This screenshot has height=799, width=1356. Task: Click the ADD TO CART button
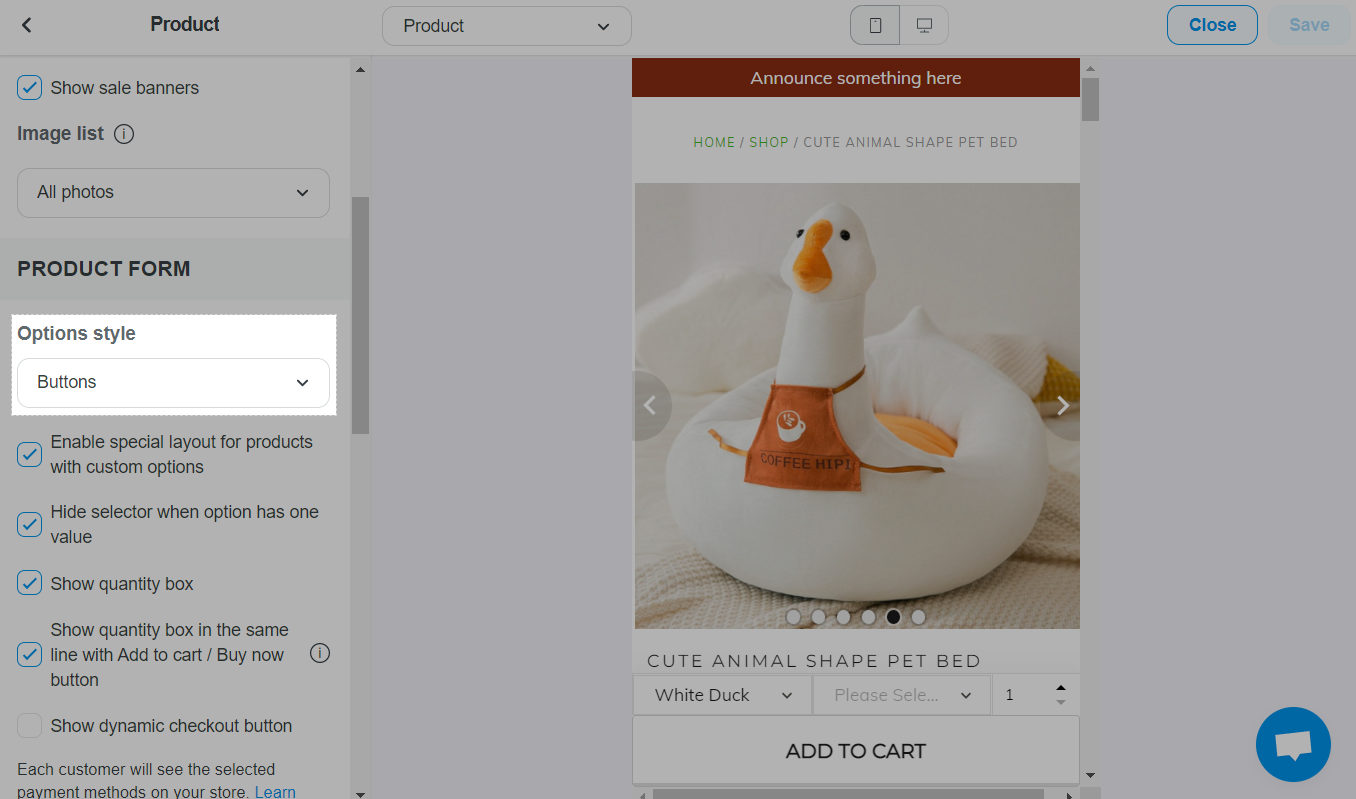tap(856, 751)
